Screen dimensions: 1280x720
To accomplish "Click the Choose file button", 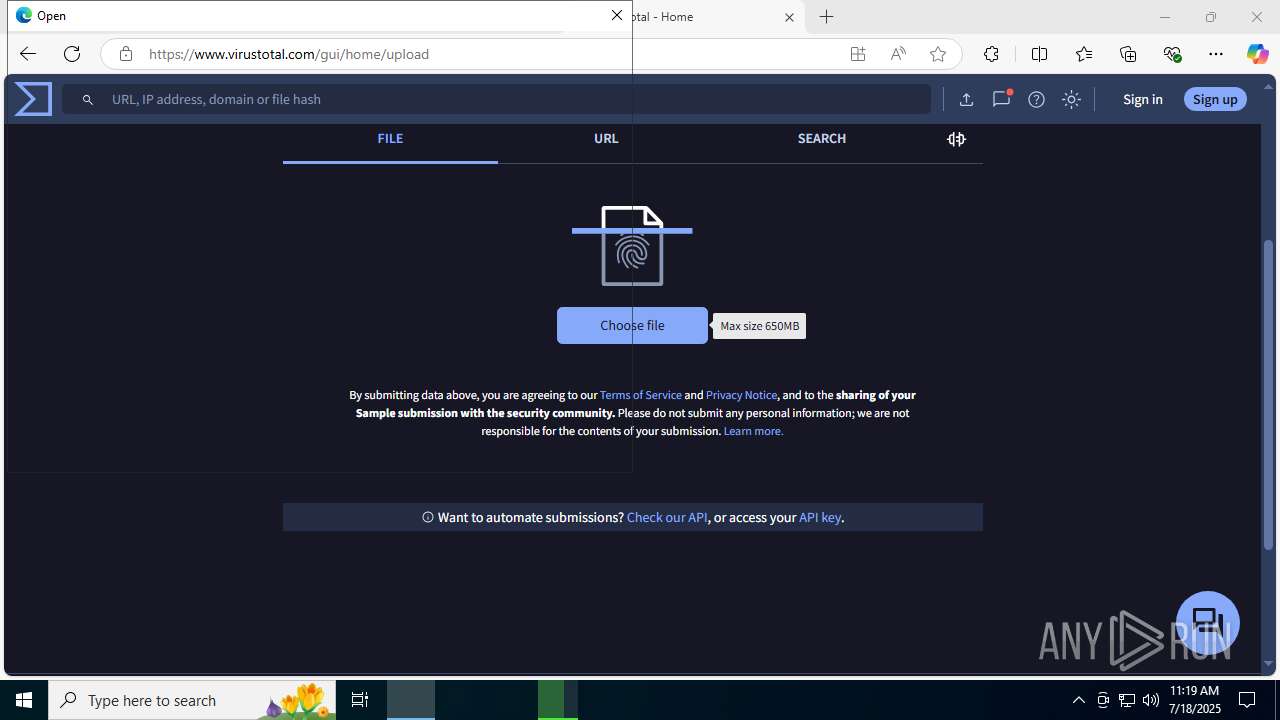I will (632, 325).
